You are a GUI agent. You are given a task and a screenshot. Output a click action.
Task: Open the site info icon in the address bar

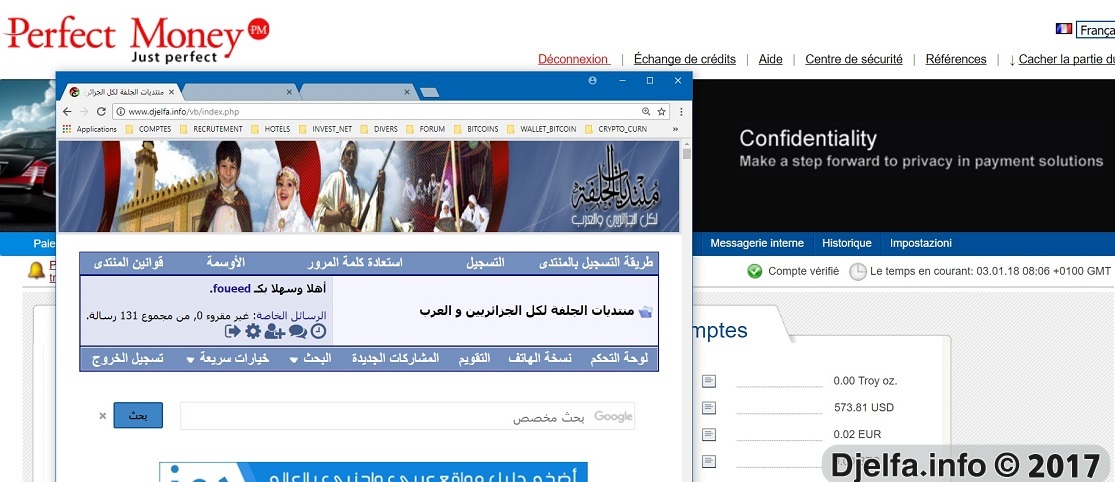[120, 112]
